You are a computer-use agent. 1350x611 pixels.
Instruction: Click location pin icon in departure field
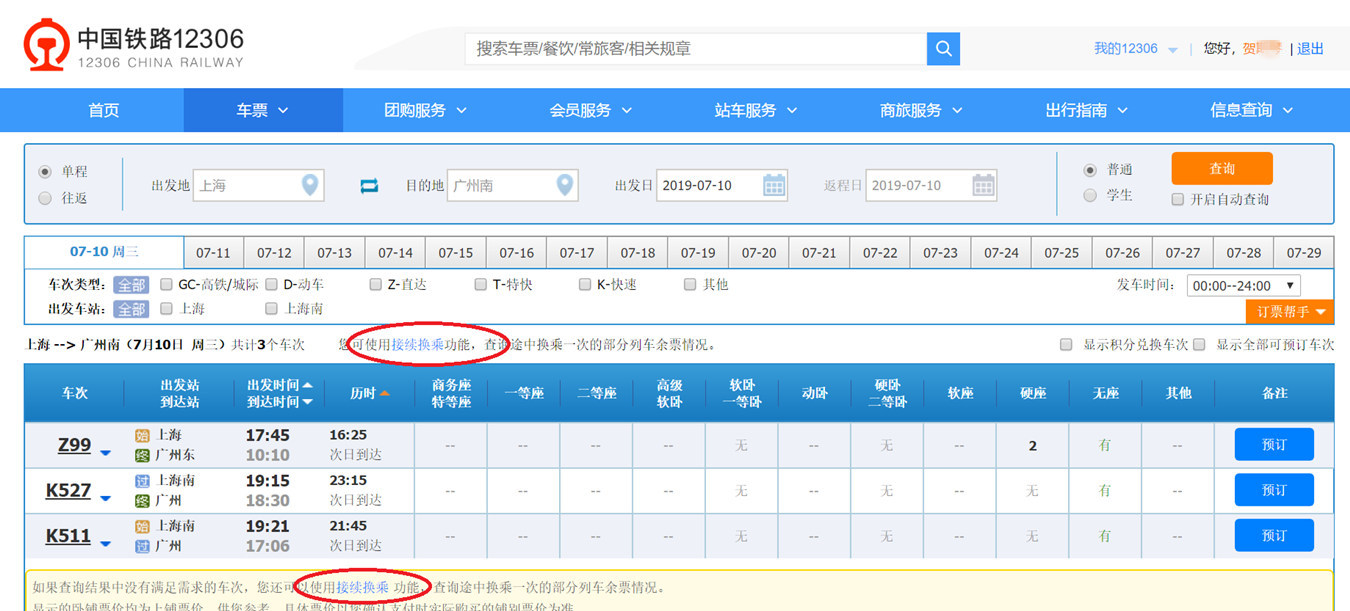pos(310,185)
